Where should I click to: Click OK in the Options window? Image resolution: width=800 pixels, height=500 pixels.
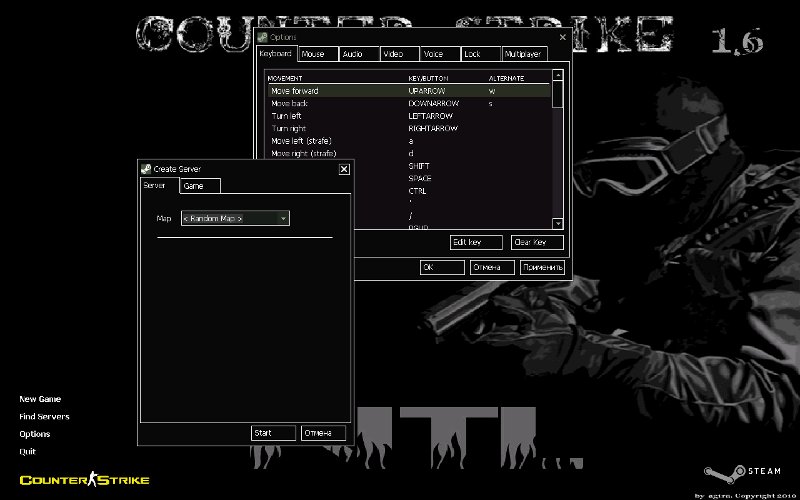(442, 267)
